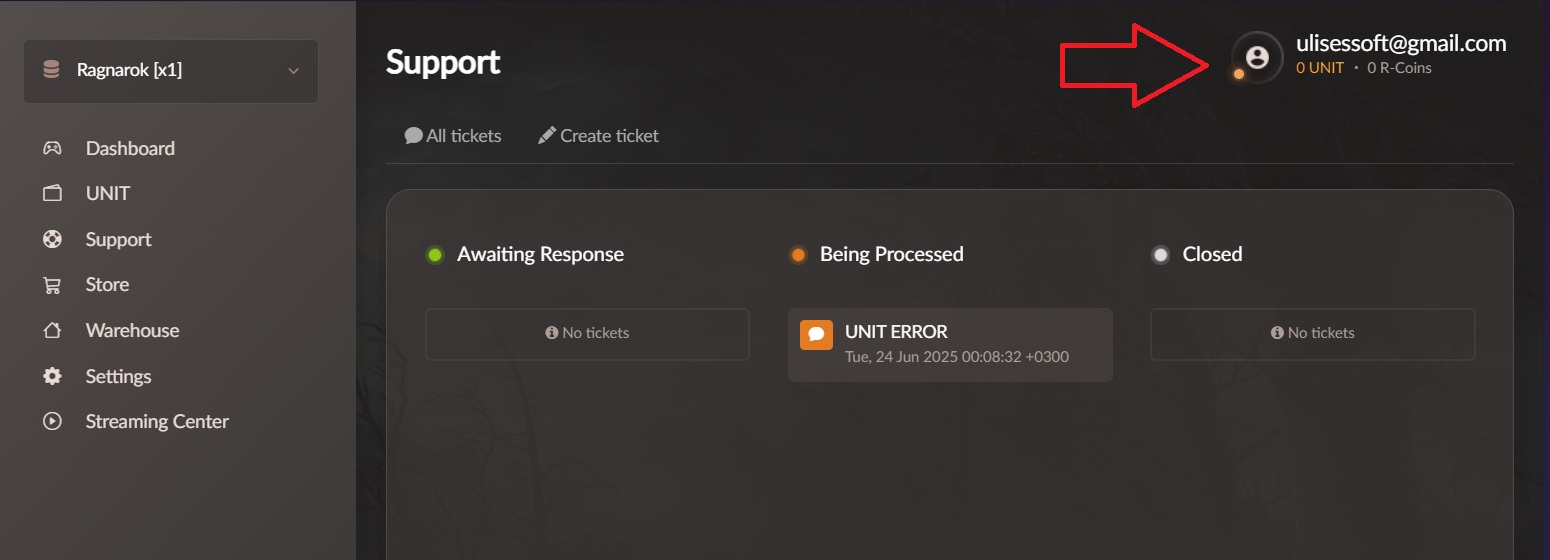Click the Settings gear icon
The height and width of the screenshot is (560, 1550).
point(52,377)
